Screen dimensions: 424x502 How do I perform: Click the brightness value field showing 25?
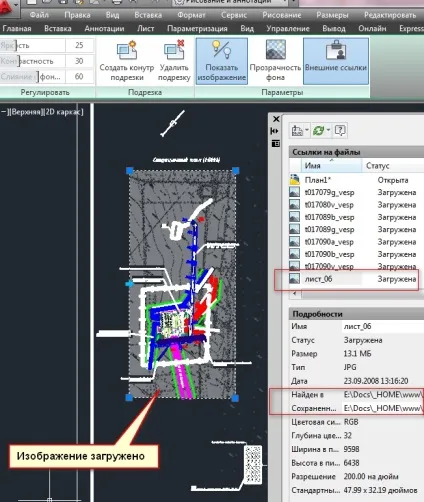coord(79,45)
